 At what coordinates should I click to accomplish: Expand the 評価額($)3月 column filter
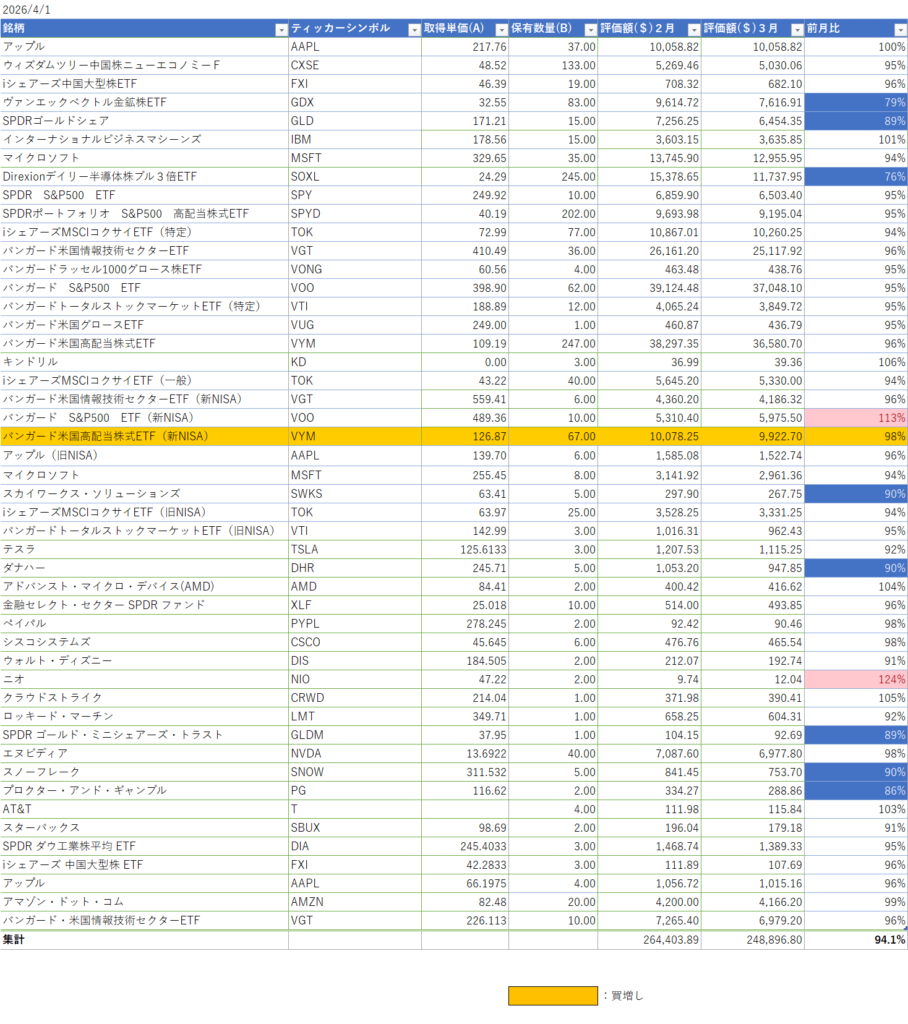pyautogui.click(x=796, y=29)
